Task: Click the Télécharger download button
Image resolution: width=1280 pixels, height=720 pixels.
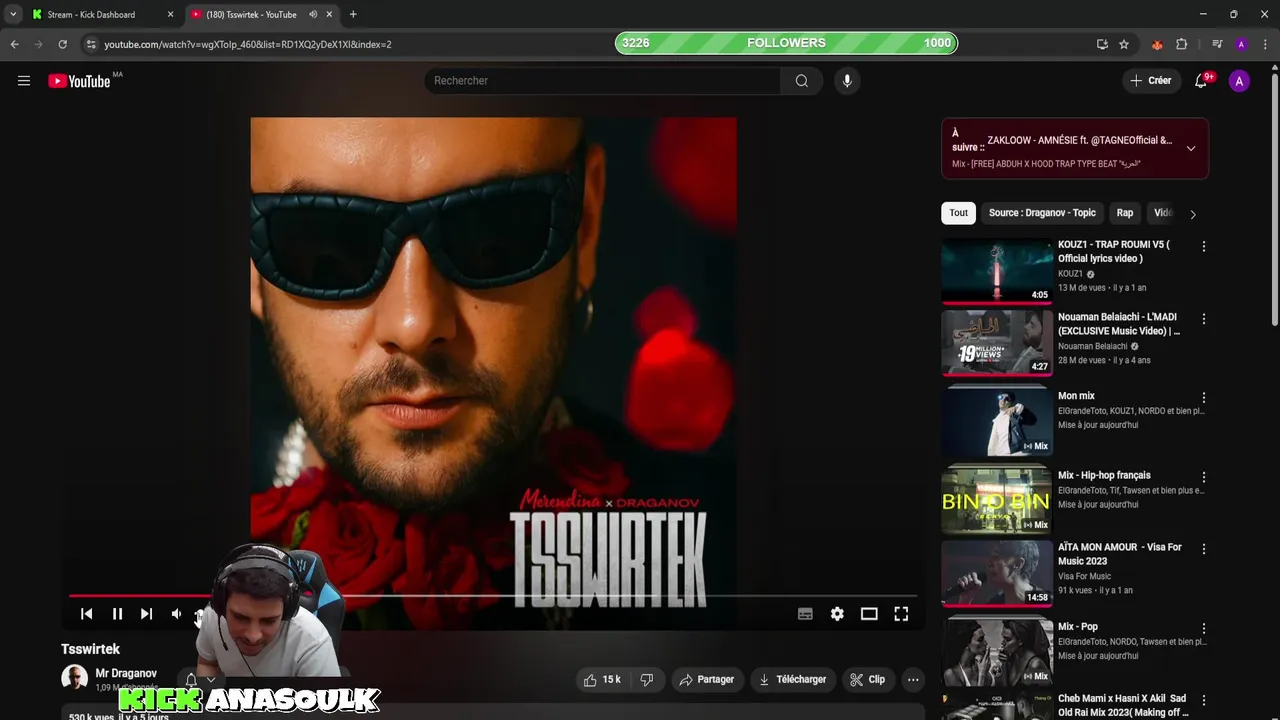Action: pyautogui.click(x=792, y=680)
